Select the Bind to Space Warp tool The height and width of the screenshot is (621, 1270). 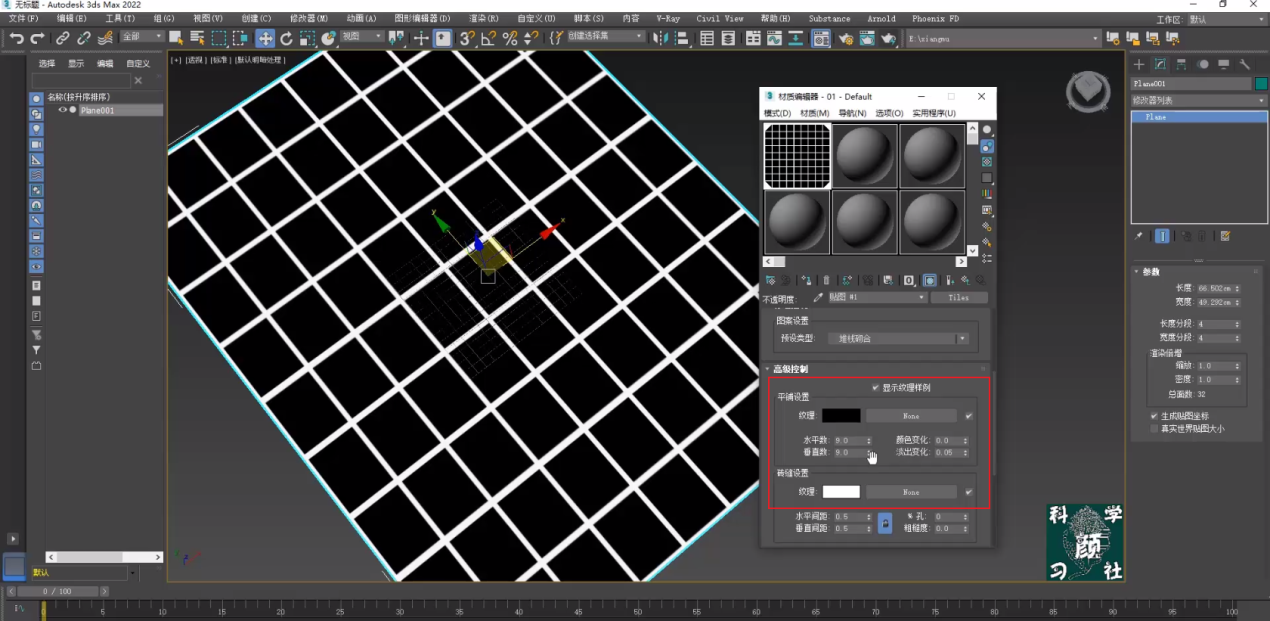[x=105, y=38]
